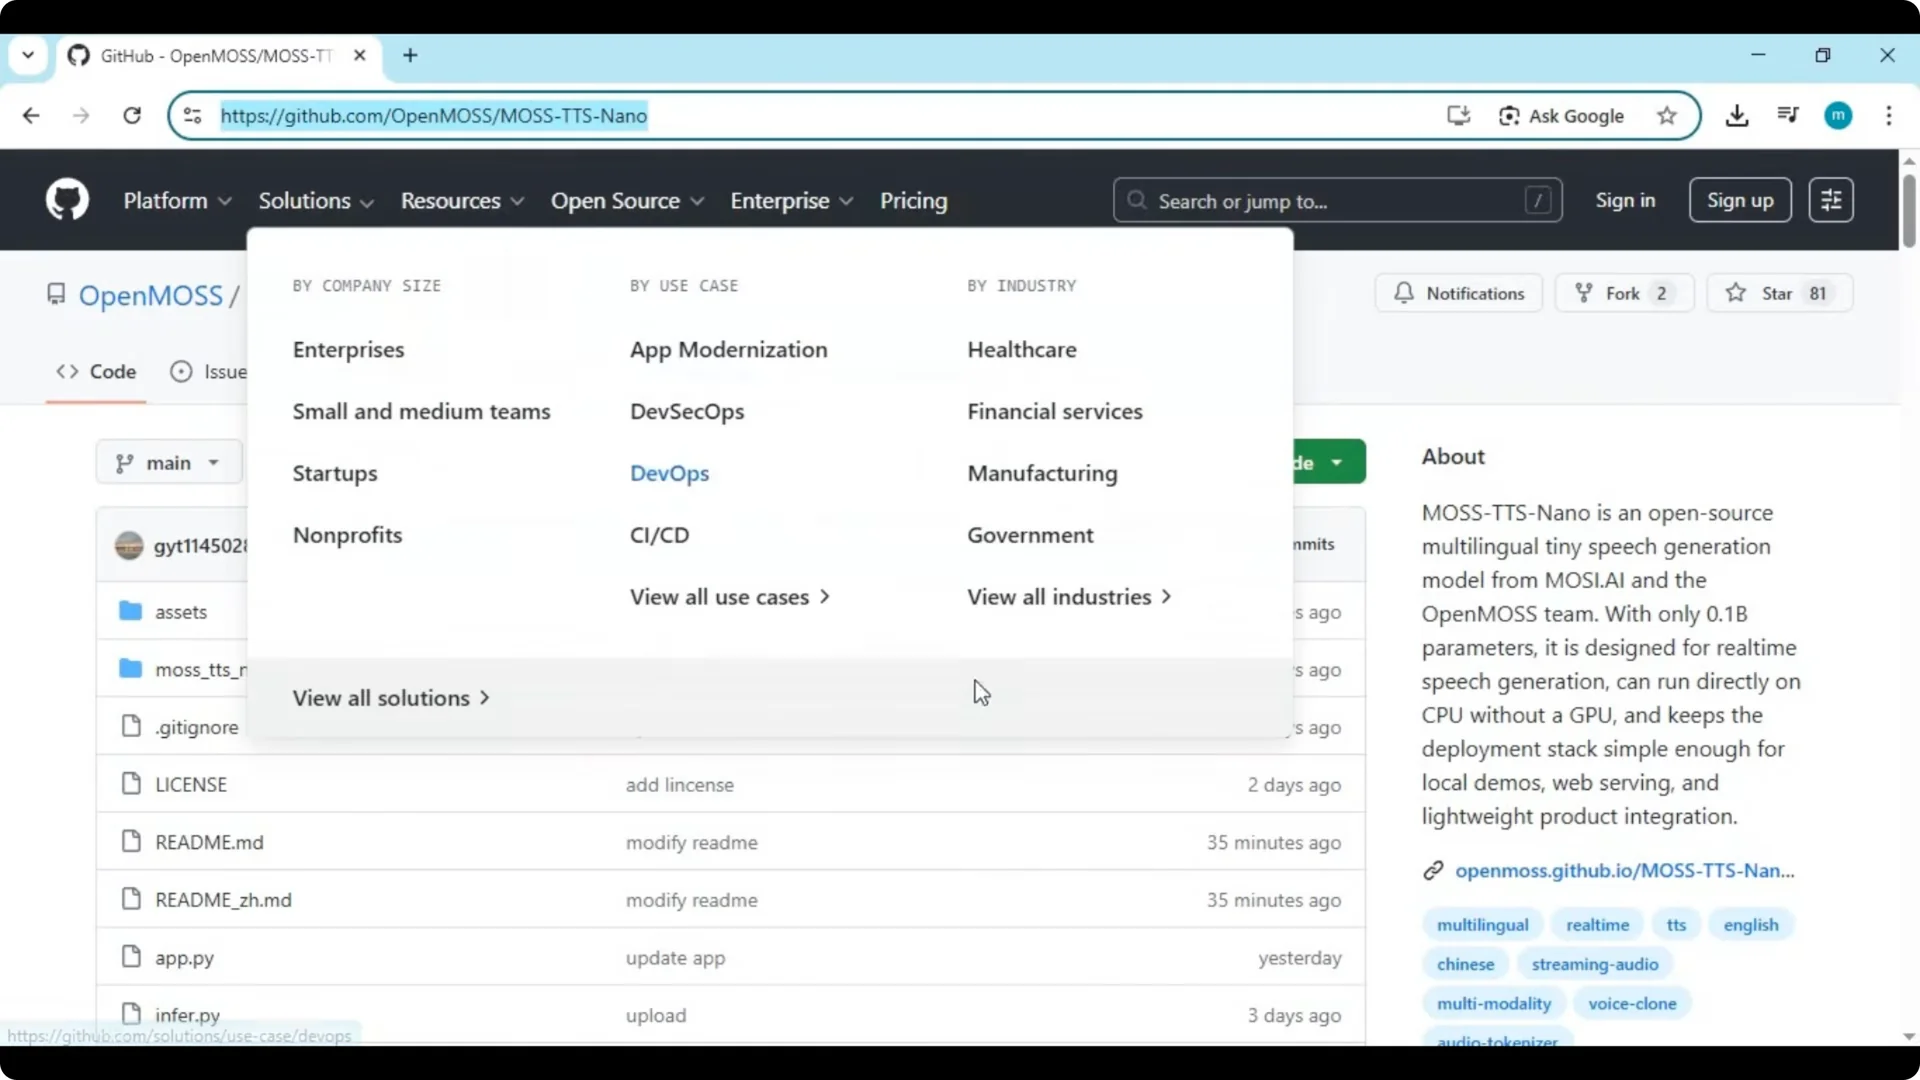The height and width of the screenshot is (1080, 1920).
Task: Star the repository
Action: (x=1779, y=293)
